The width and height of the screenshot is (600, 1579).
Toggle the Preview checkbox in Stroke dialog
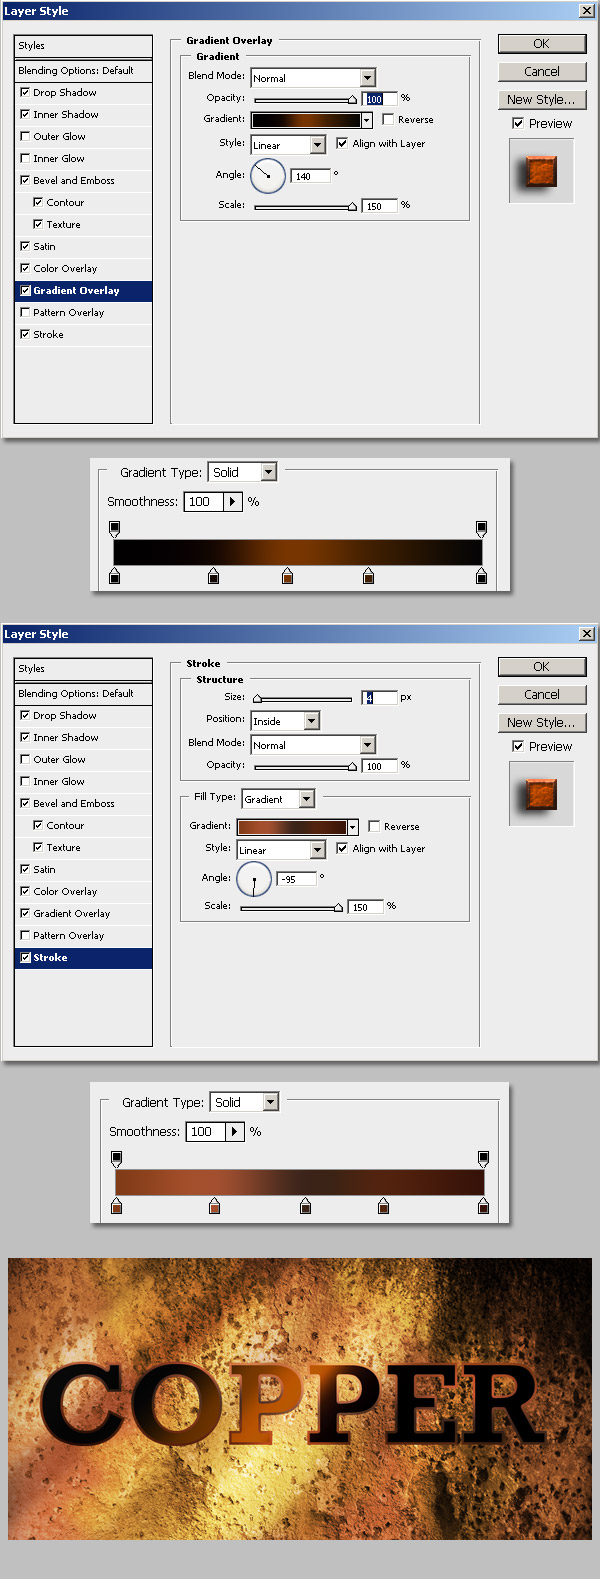pyautogui.click(x=517, y=746)
